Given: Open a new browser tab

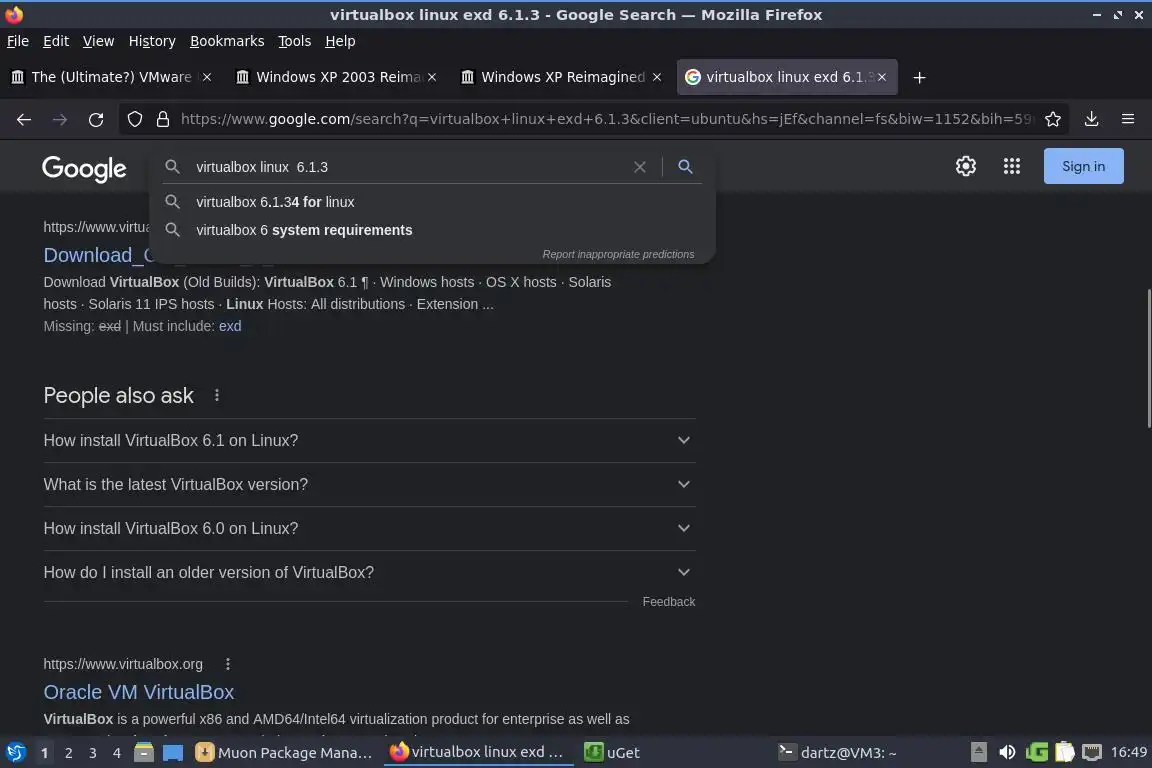Looking at the screenshot, I should 919,77.
